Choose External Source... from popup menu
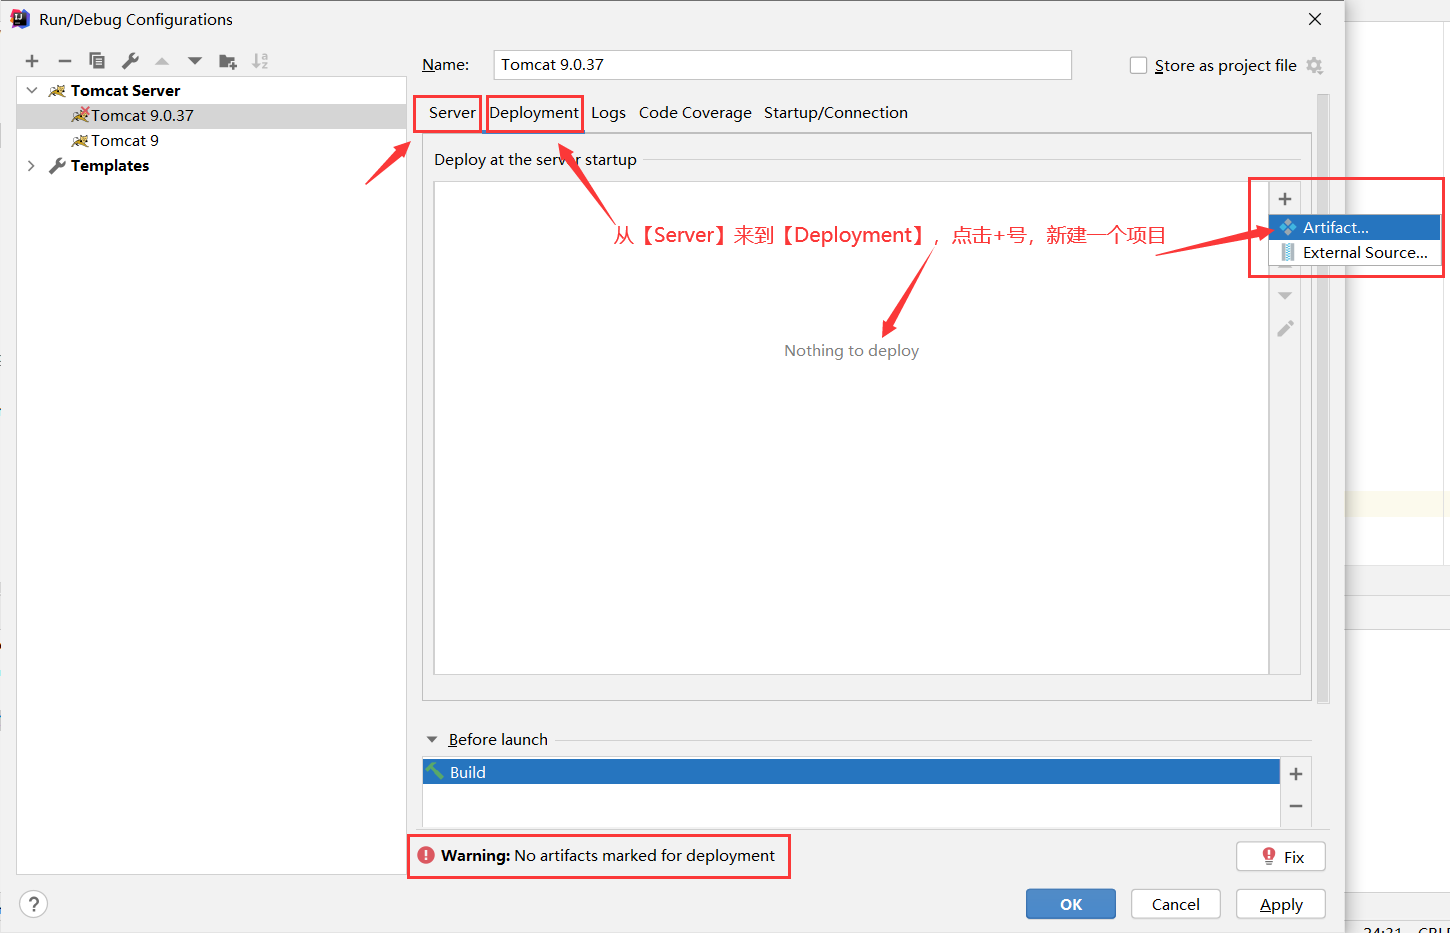Viewport: 1450px width, 933px height. click(1355, 253)
